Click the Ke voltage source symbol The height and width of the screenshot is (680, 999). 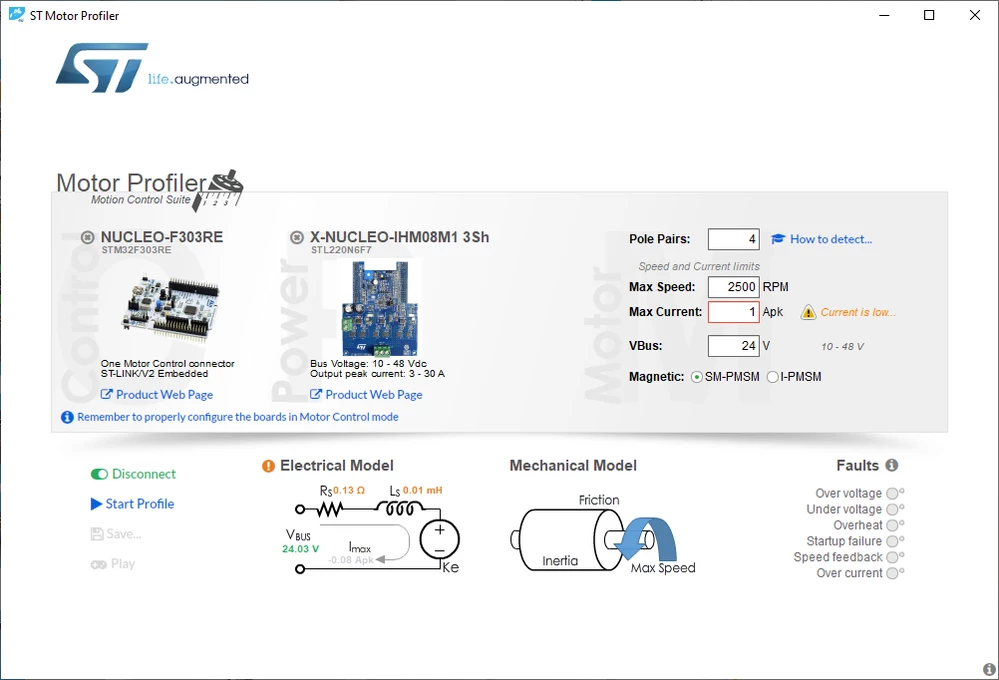tap(440, 539)
